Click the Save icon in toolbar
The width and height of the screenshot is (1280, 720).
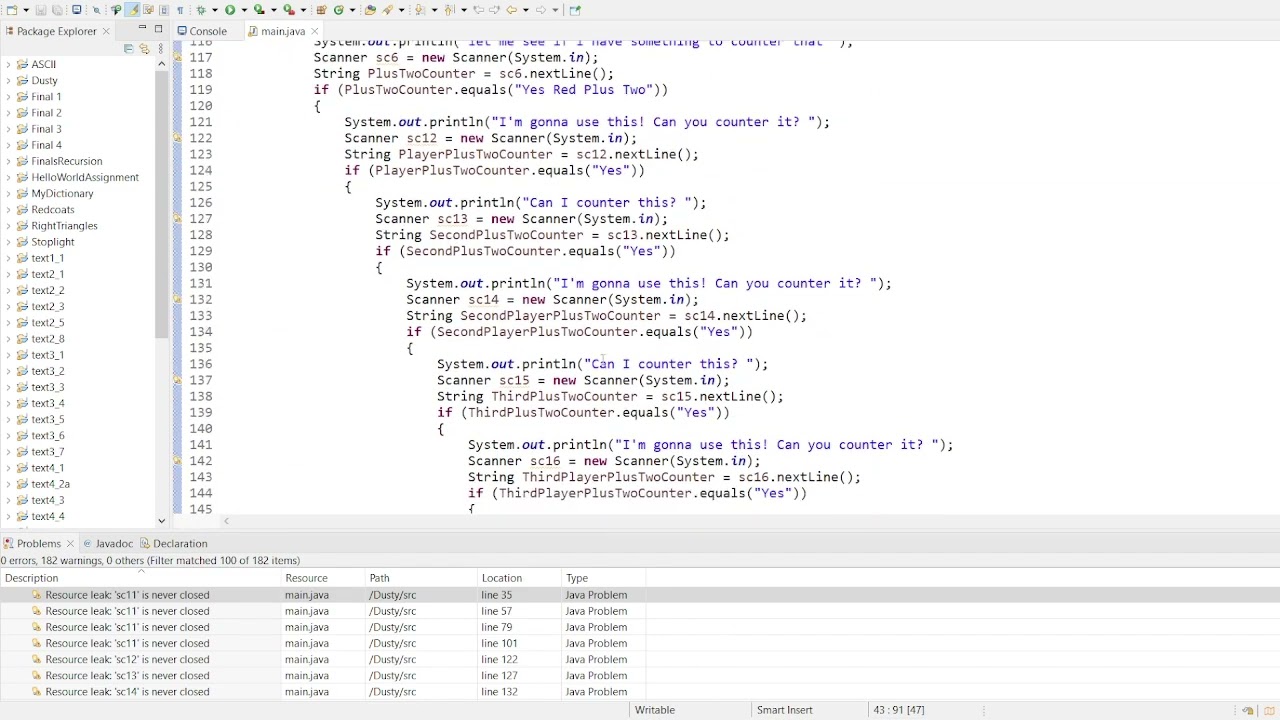(x=41, y=10)
